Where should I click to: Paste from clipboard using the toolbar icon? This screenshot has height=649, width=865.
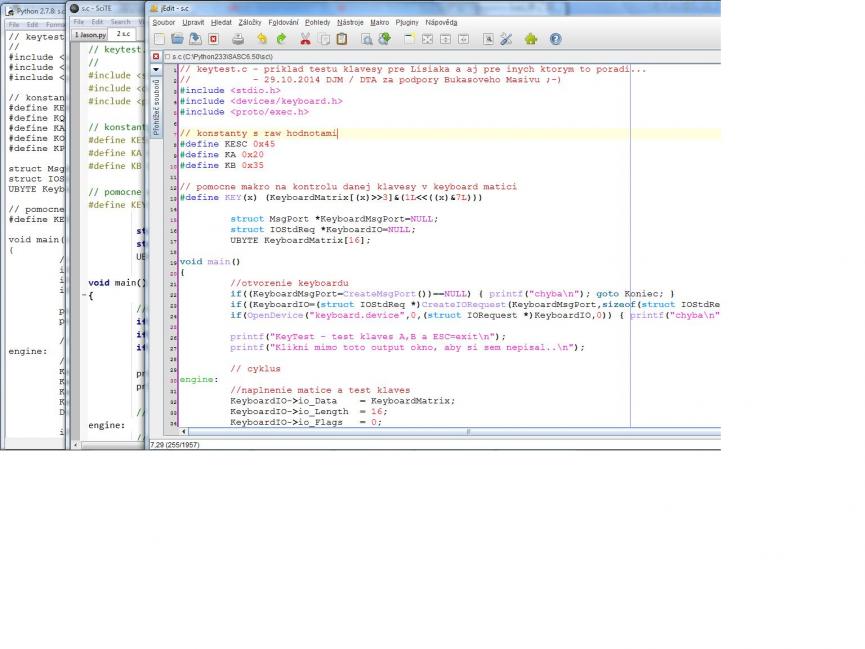point(342,39)
